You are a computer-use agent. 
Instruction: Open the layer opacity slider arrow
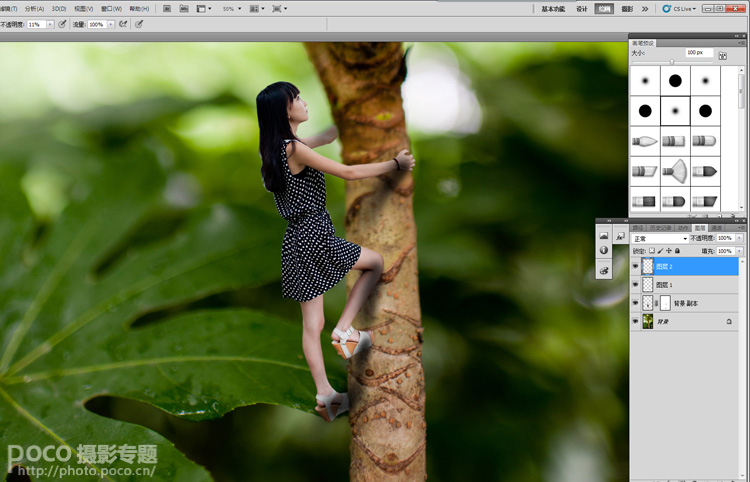tap(740, 238)
